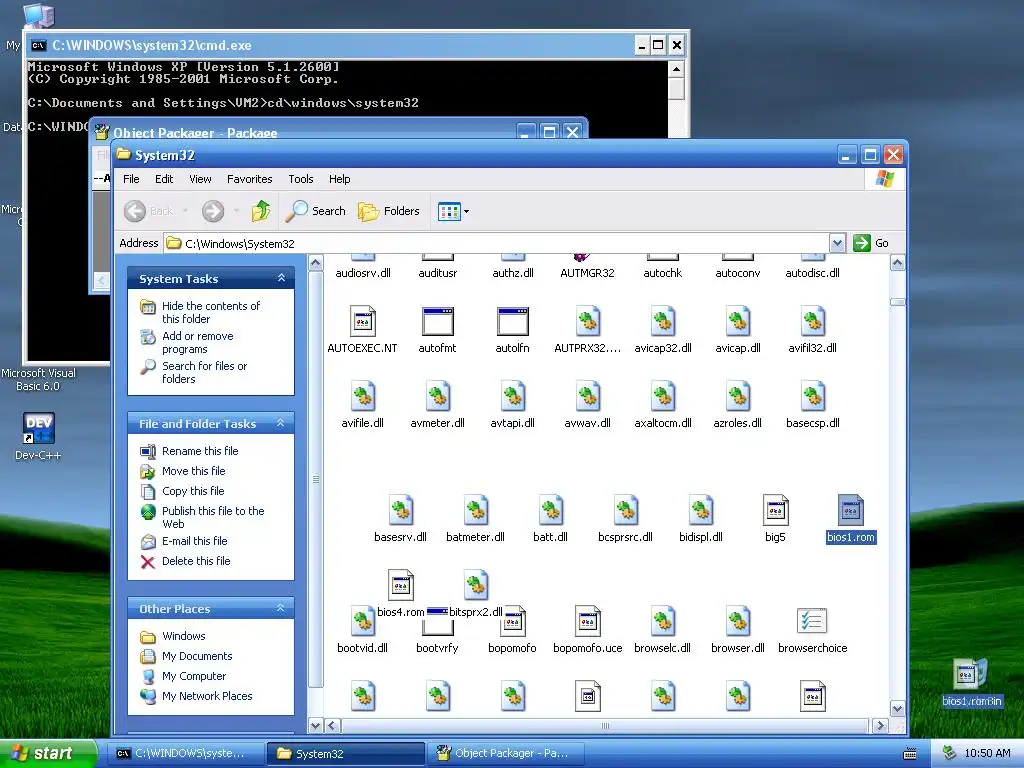Go up one folder level
The width and height of the screenshot is (1024, 768).
[261, 211]
